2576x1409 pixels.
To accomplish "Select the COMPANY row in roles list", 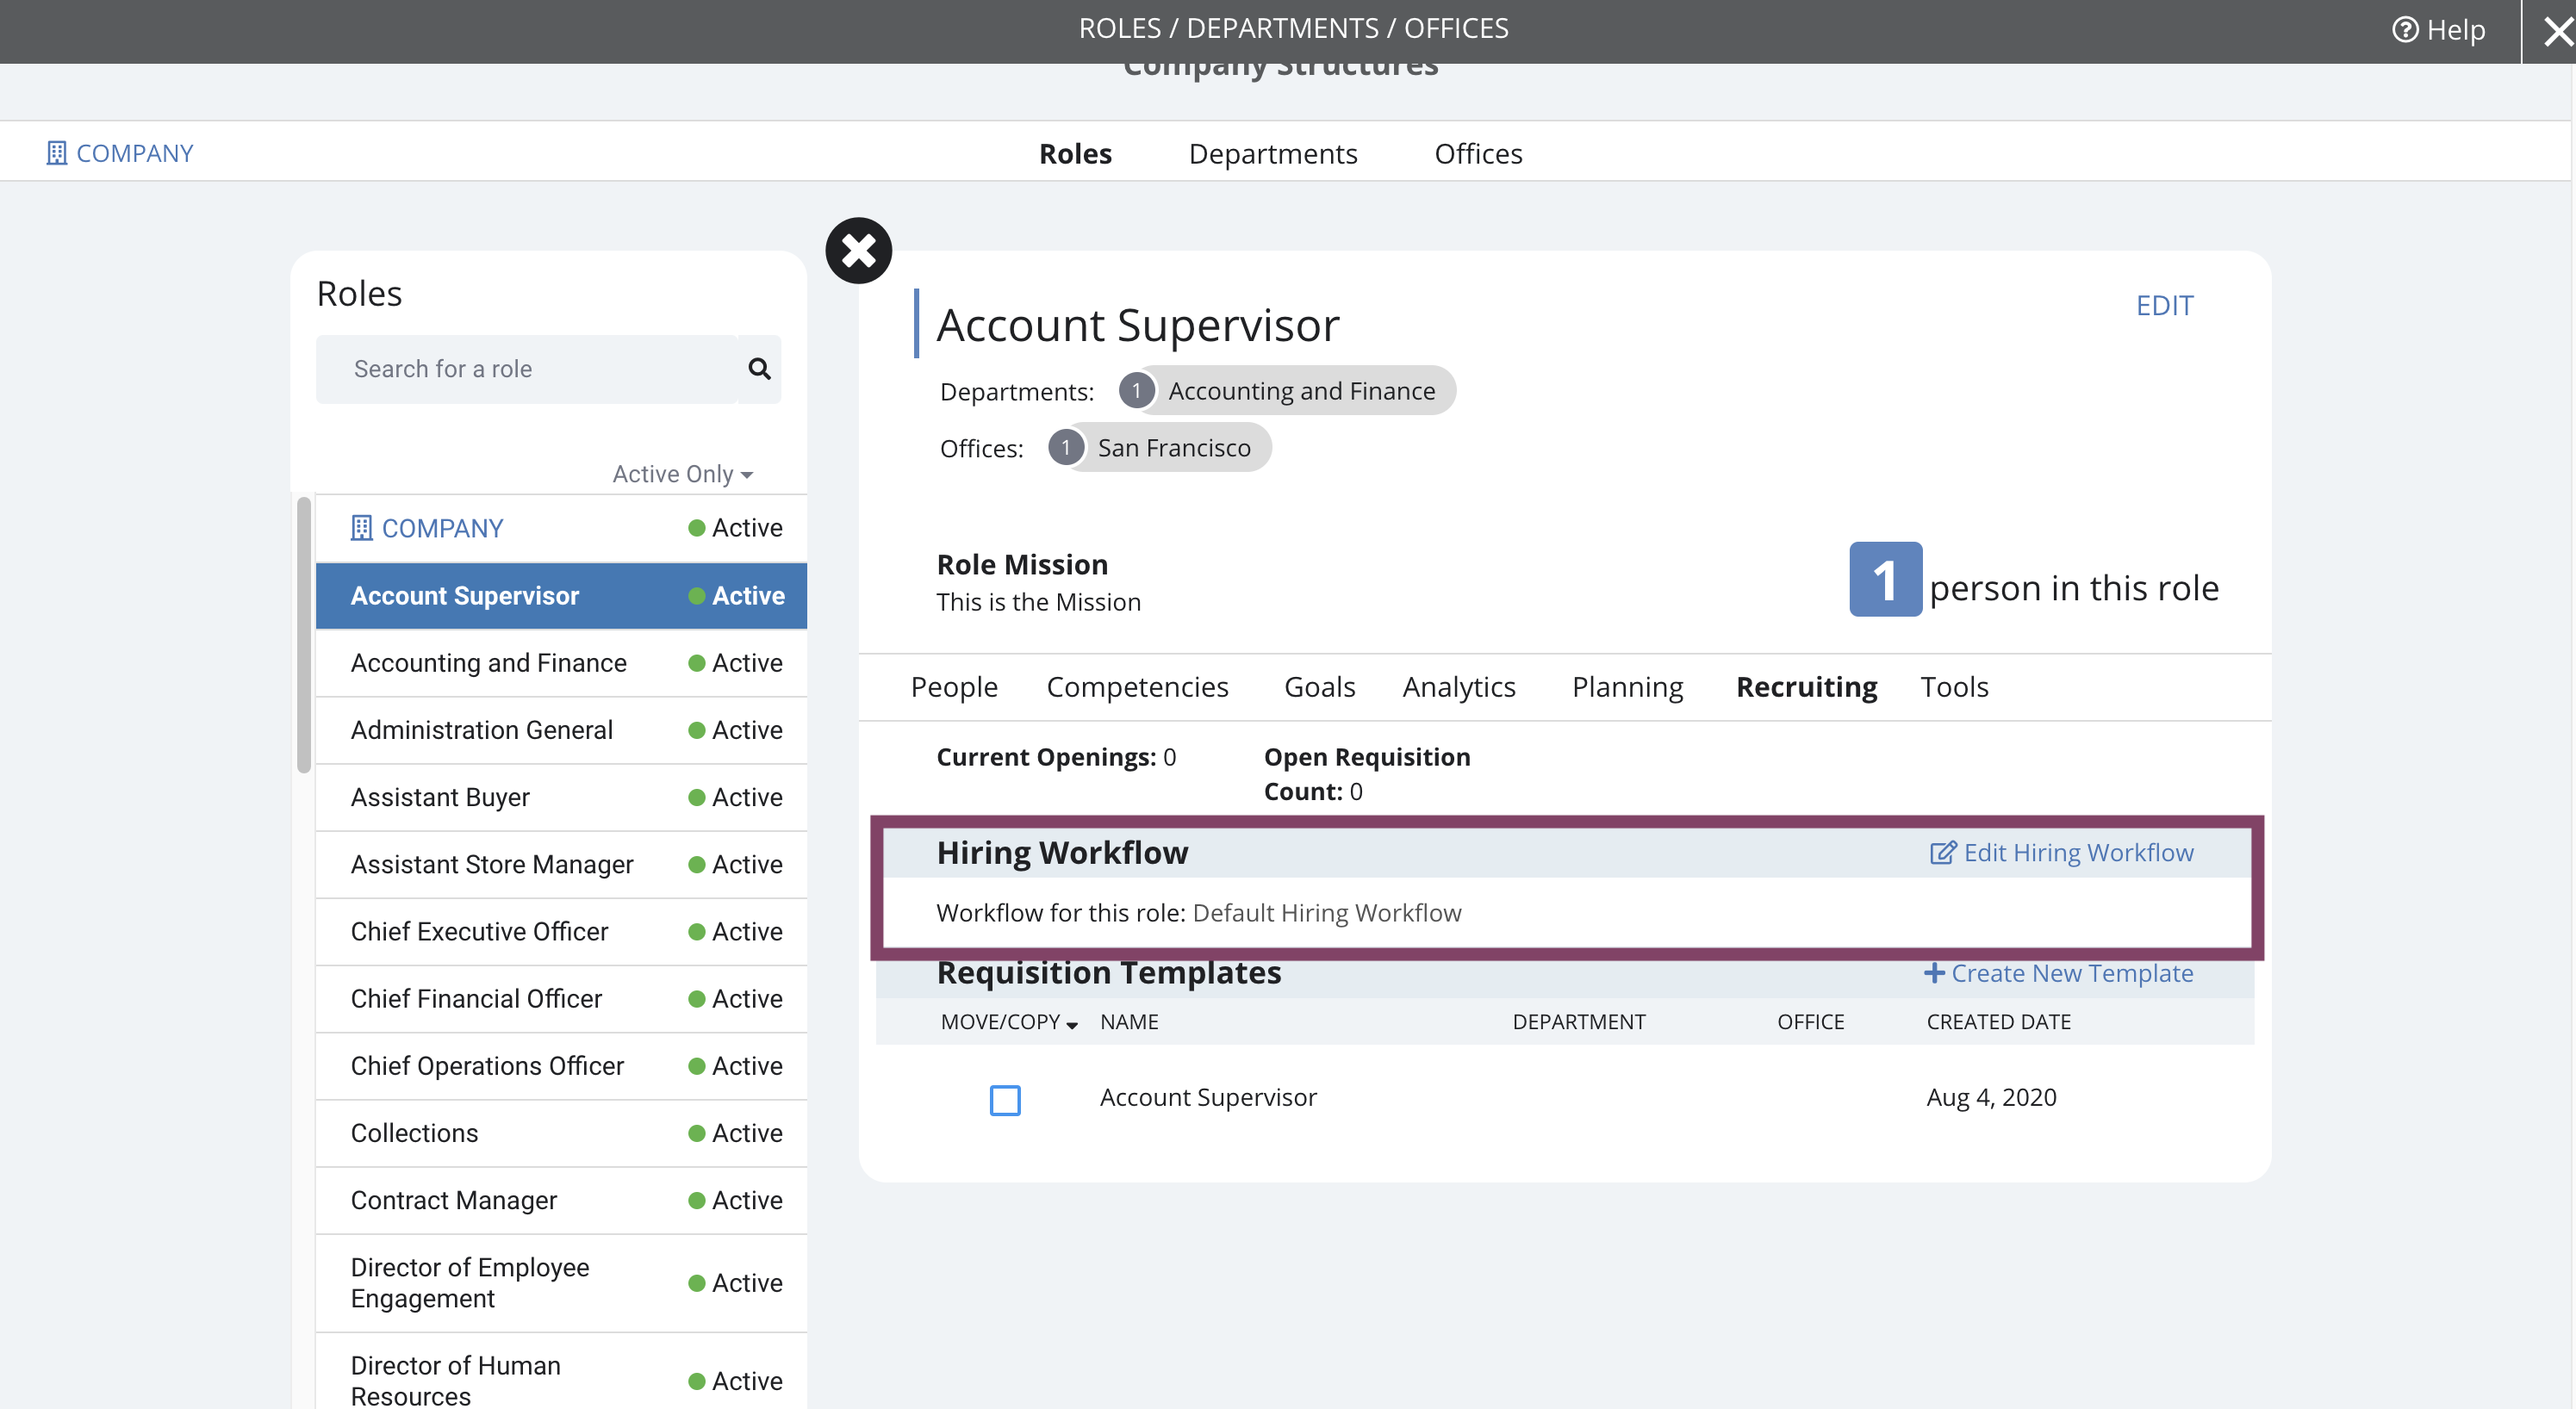I will tap(561, 528).
